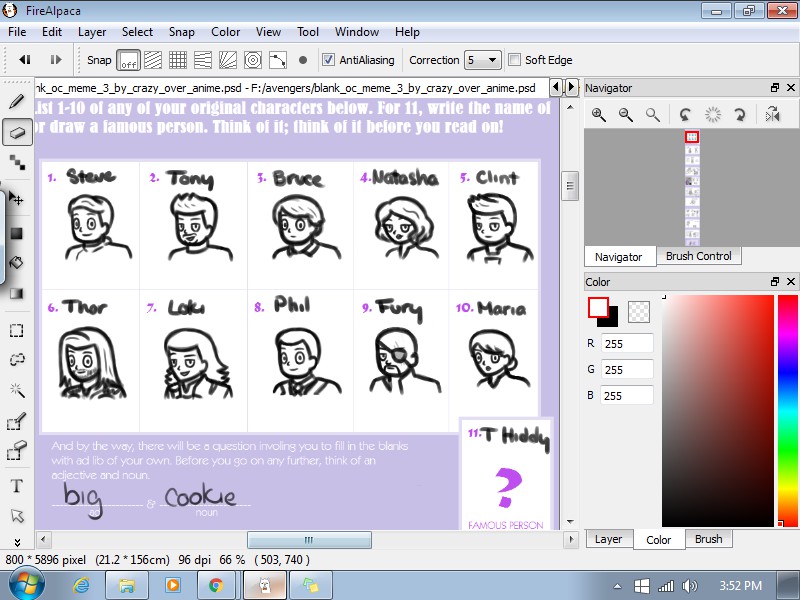Viewport: 800px width, 600px height.
Task: Turn Snap off
Action: tap(128, 60)
